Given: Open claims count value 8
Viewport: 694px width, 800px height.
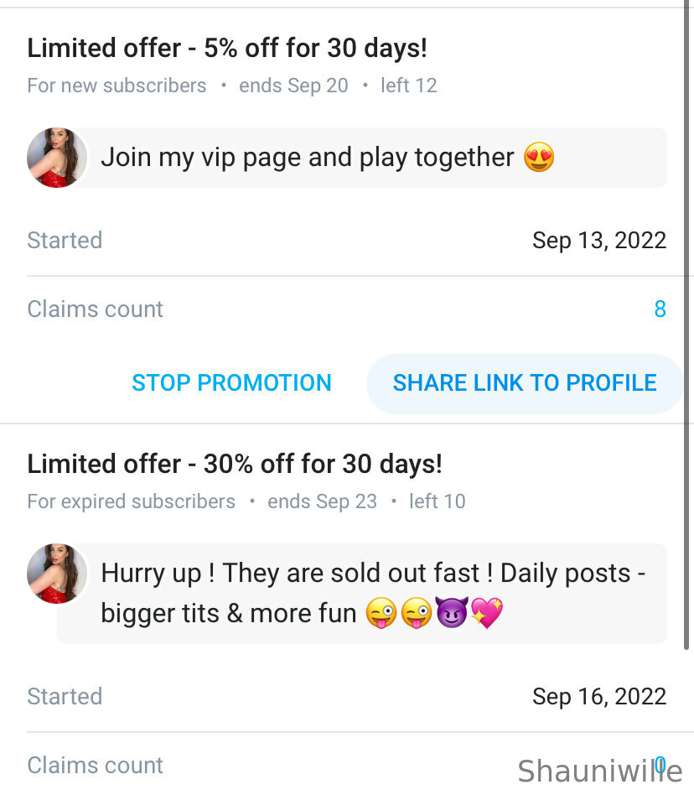Looking at the screenshot, I should pos(659,310).
